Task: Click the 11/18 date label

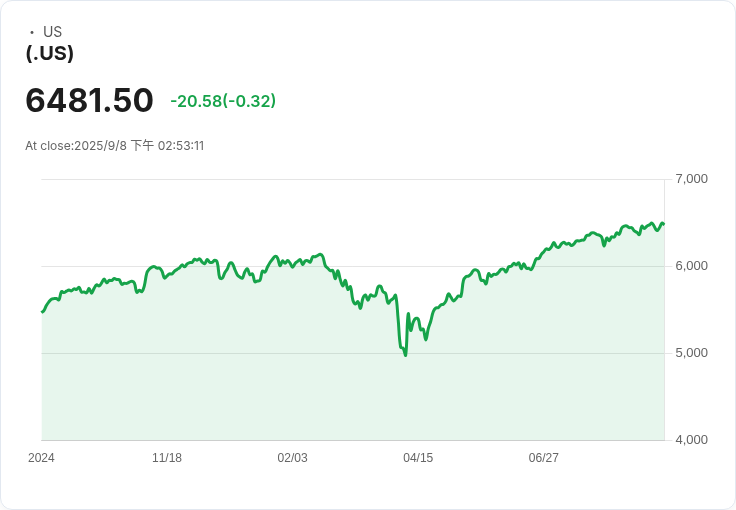Action: point(167,458)
